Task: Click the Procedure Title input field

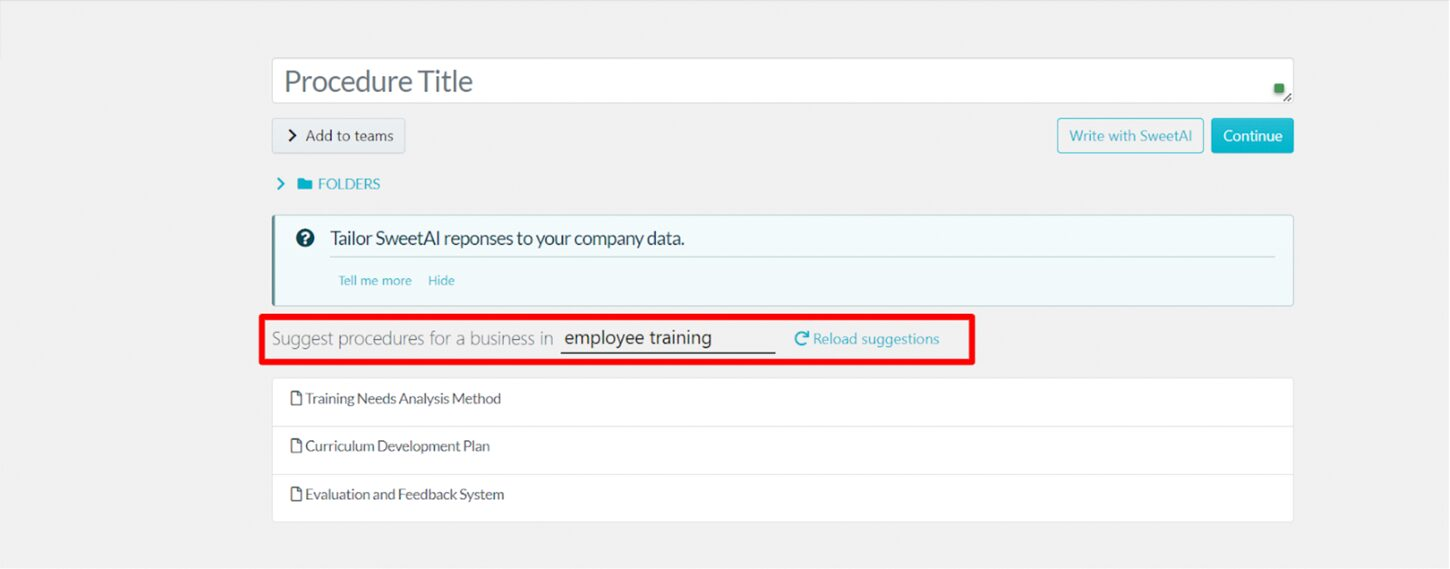Action: (x=782, y=81)
